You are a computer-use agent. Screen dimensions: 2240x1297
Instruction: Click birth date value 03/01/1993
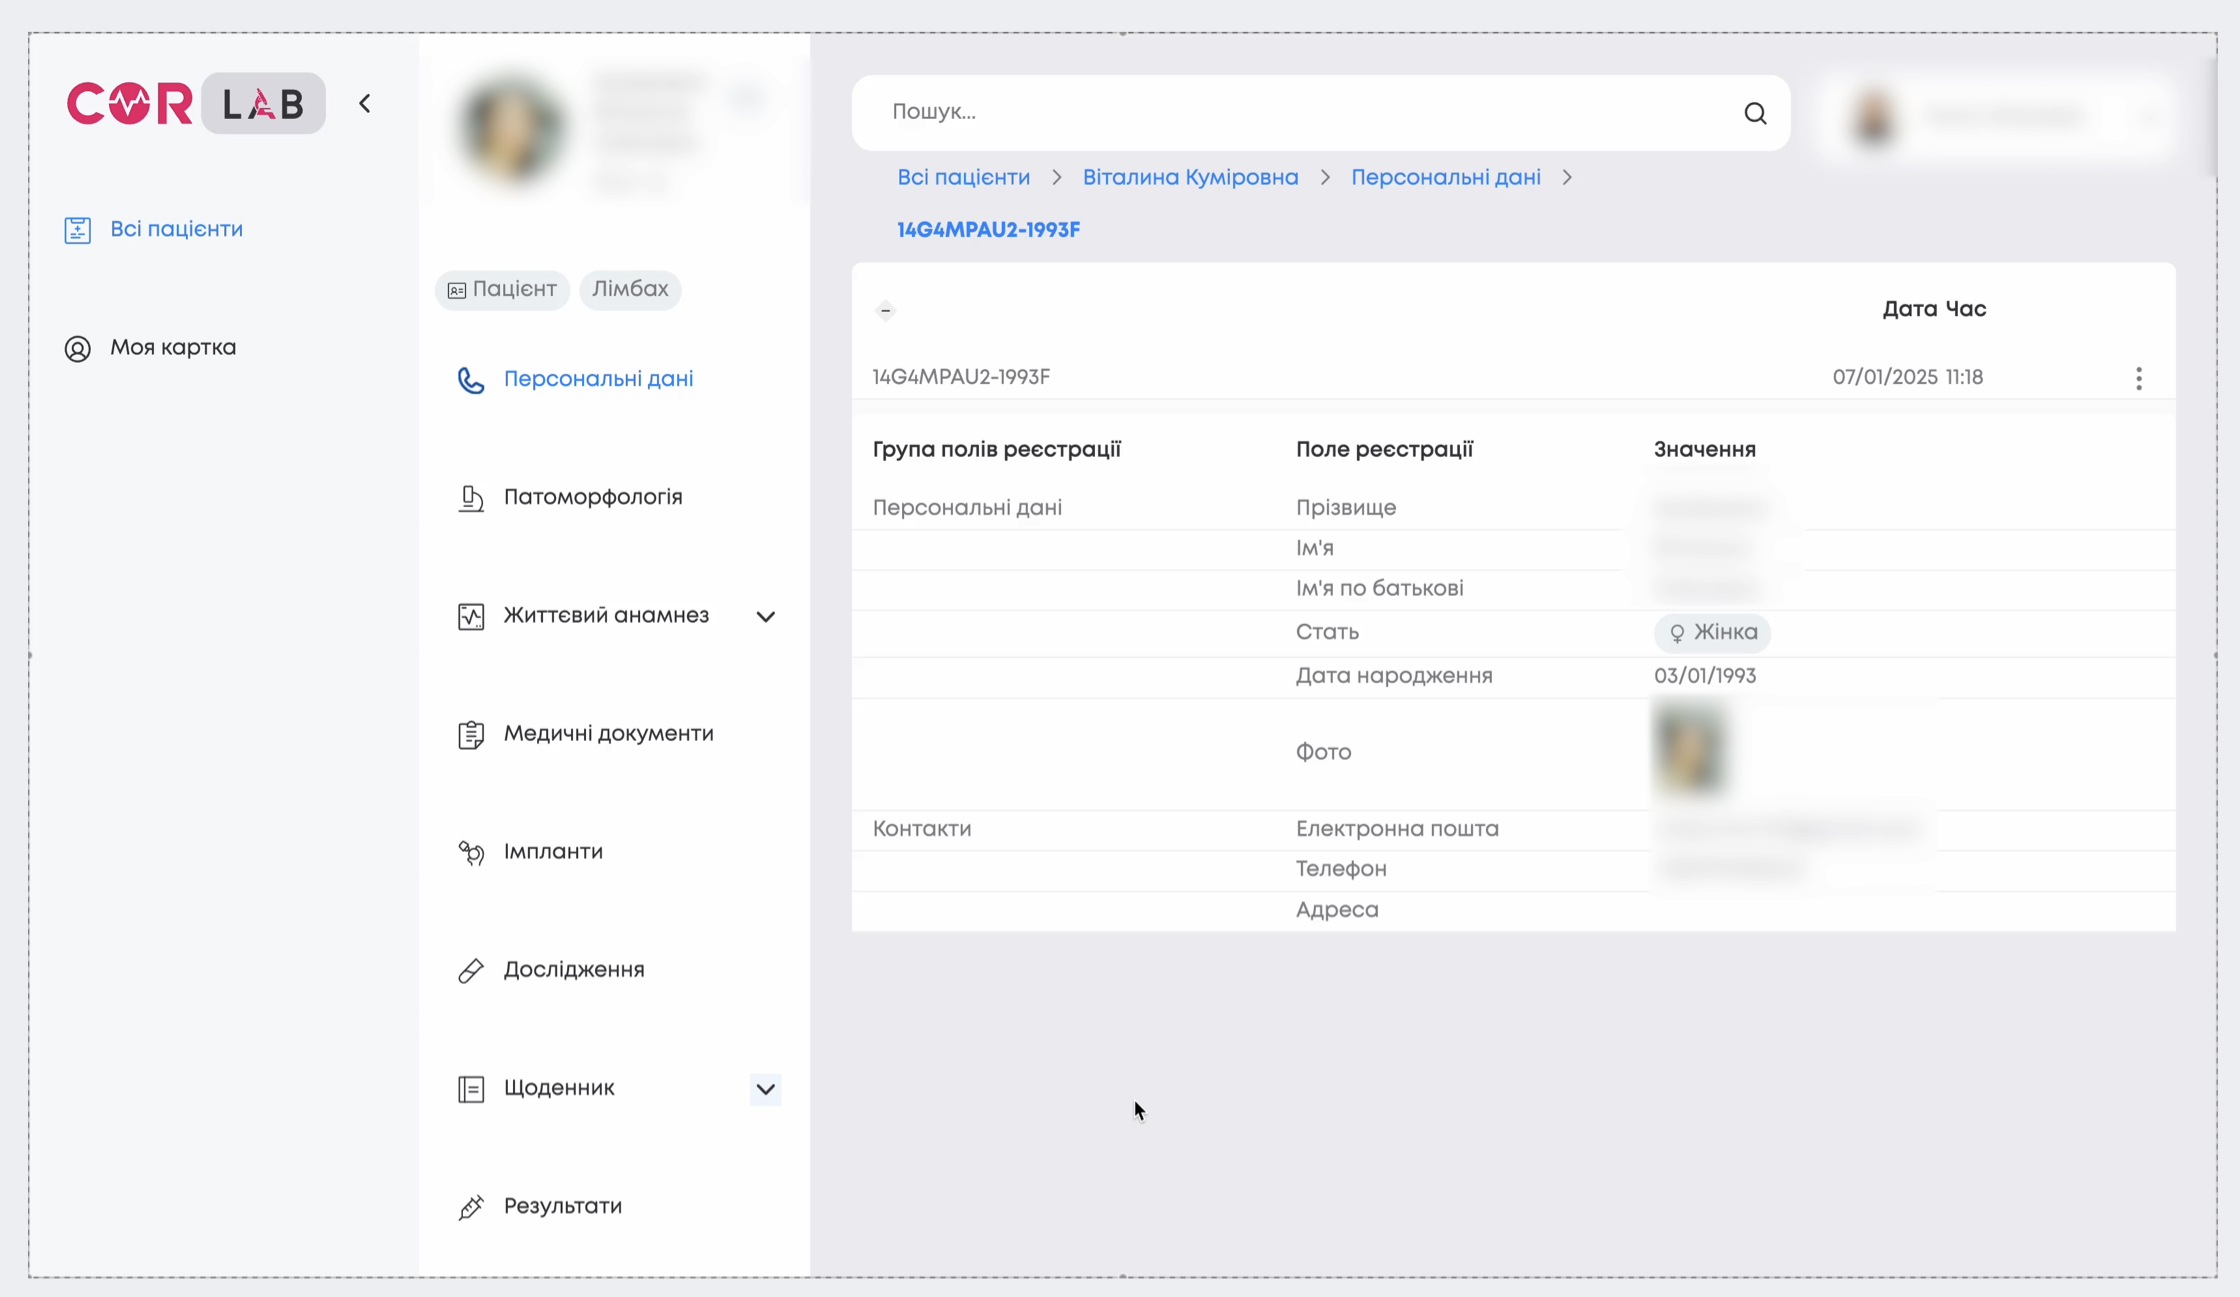click(x=1704, y=676)
